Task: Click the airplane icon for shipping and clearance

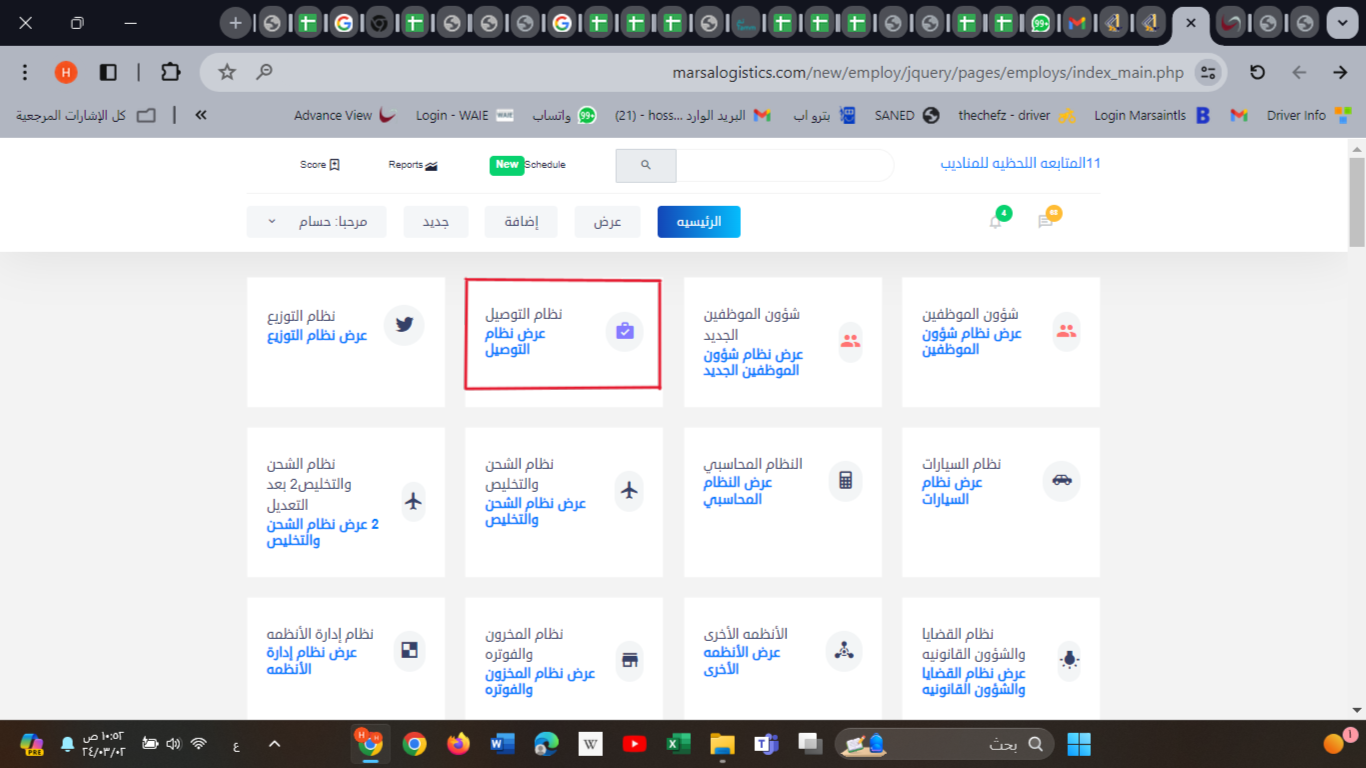Action: point(629,490)
